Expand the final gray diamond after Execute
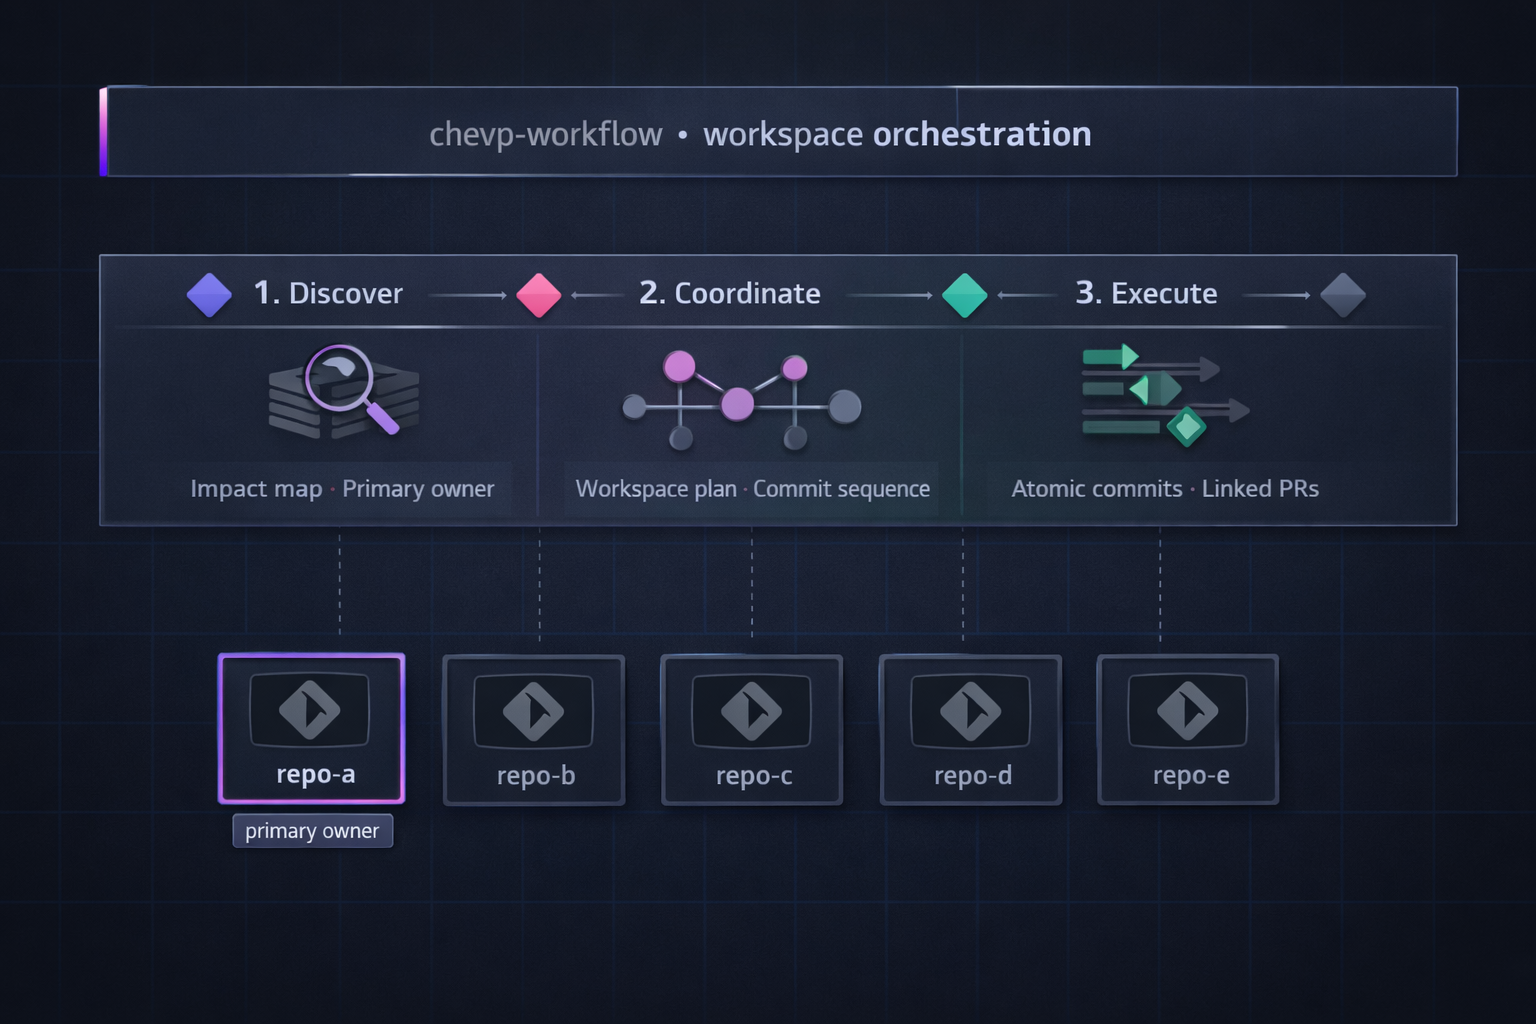 pyautogui.click(x=1342, y=294)
